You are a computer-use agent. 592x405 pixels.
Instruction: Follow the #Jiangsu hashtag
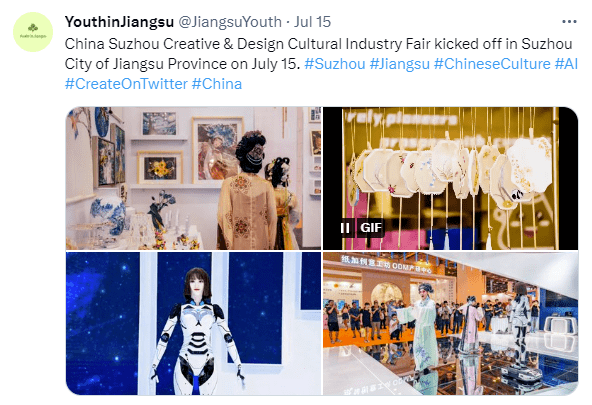tap(399, 64)
